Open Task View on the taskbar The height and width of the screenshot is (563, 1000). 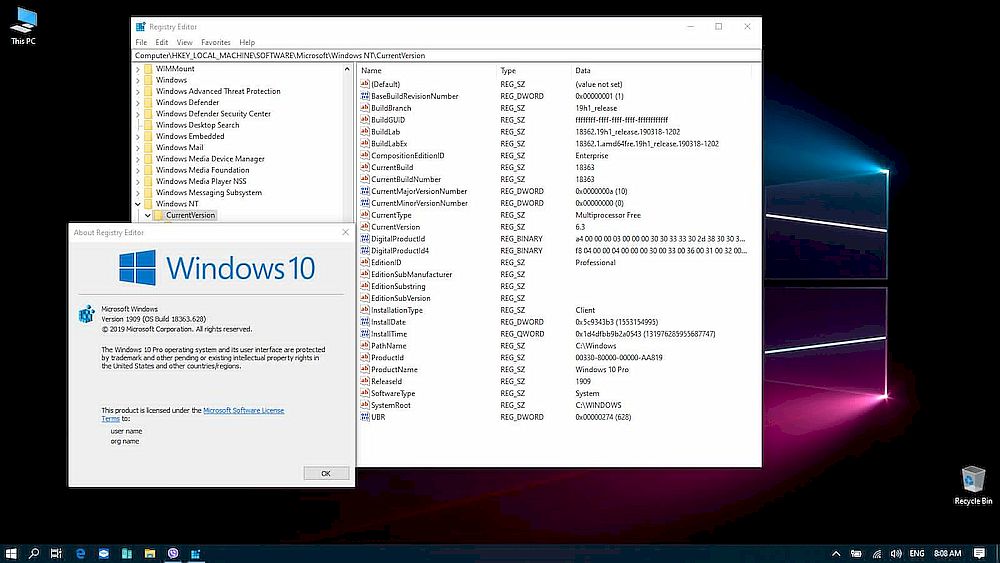click(56, 553)
